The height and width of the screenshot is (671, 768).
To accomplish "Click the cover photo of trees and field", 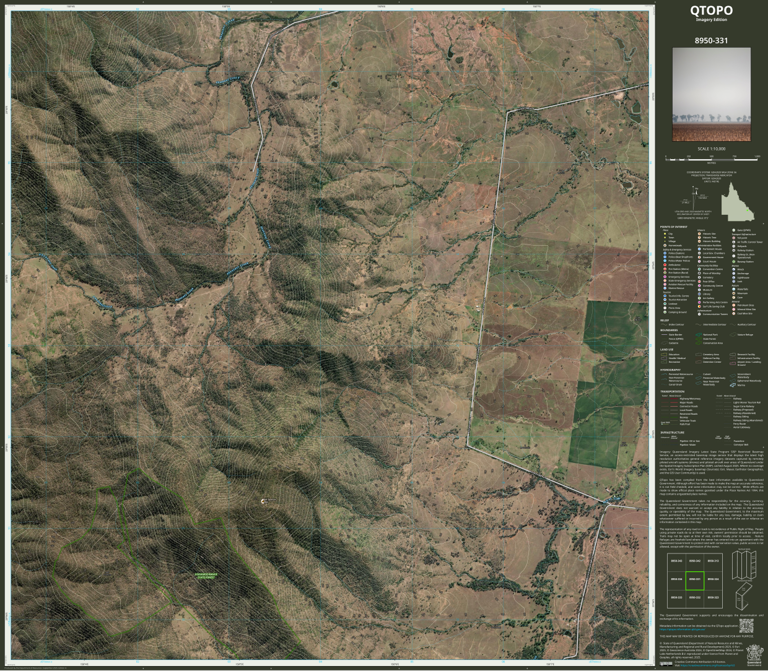I will tap(711, 94).
